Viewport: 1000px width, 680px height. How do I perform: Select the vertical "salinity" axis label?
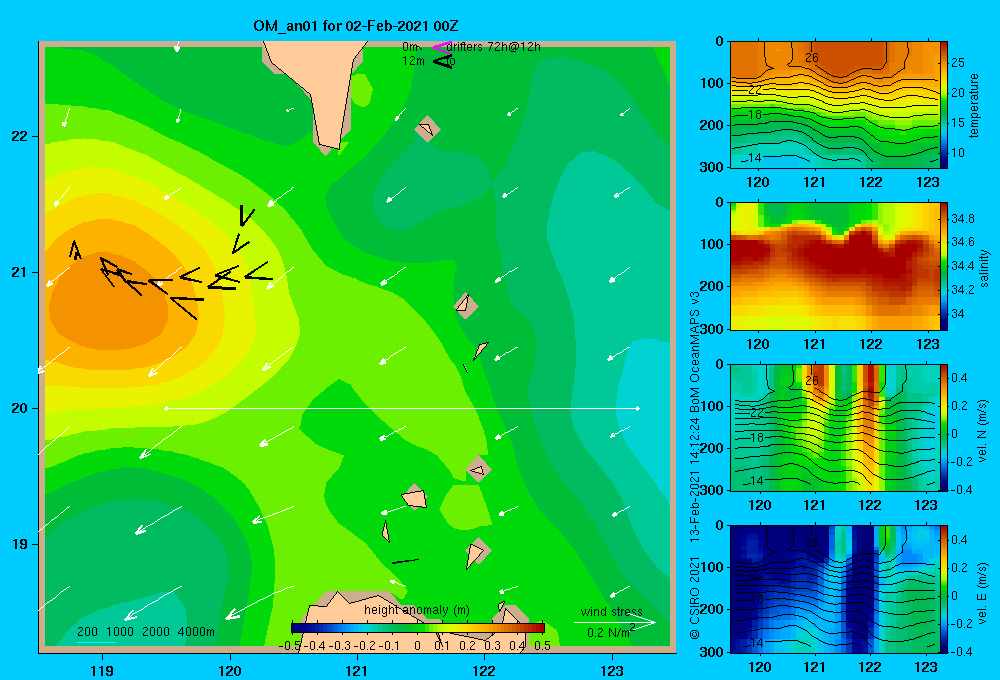click(984, 268)
